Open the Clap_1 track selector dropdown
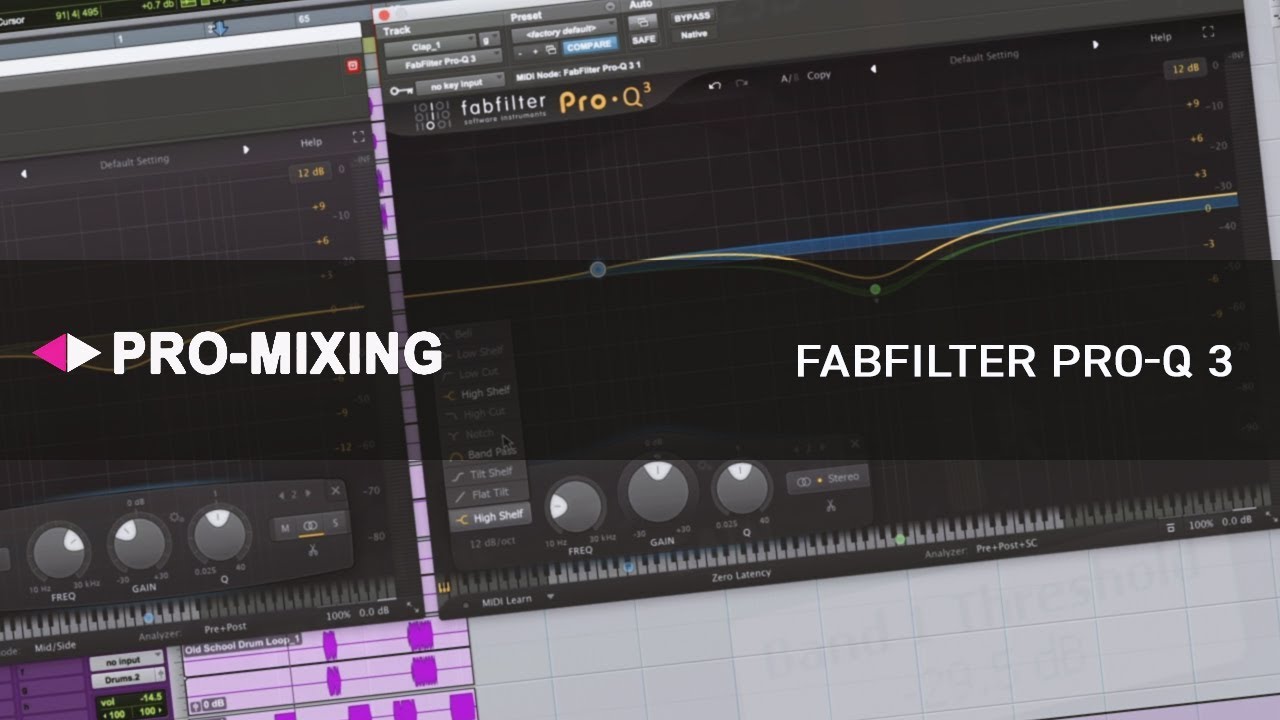 (430, 46)
